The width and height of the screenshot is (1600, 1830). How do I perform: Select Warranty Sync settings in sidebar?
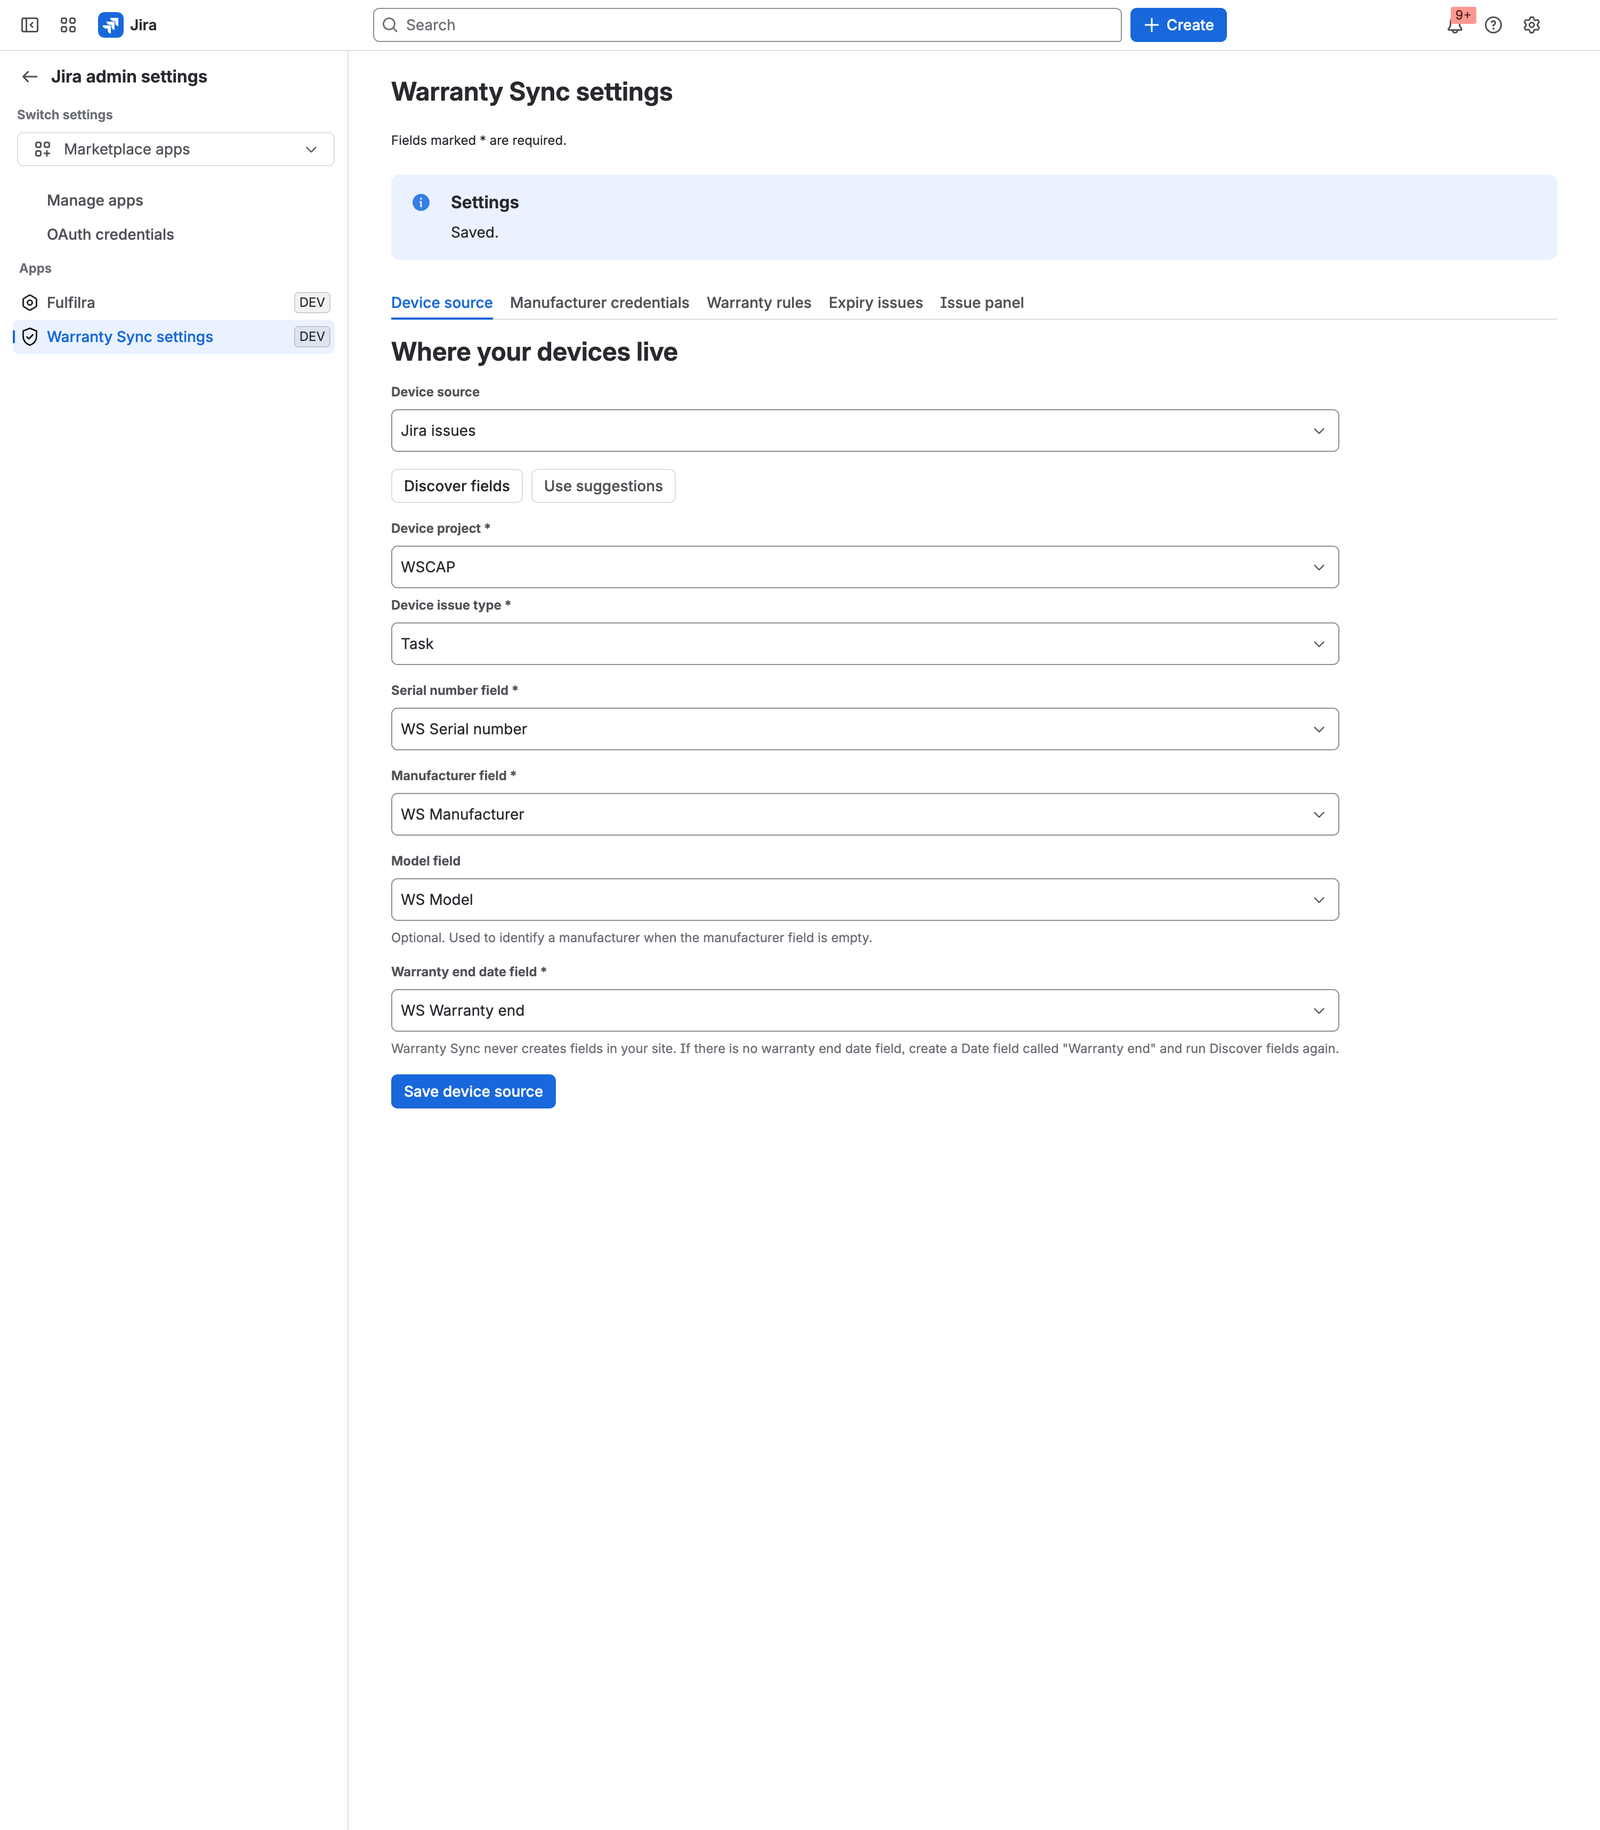(x=174, y=336)
